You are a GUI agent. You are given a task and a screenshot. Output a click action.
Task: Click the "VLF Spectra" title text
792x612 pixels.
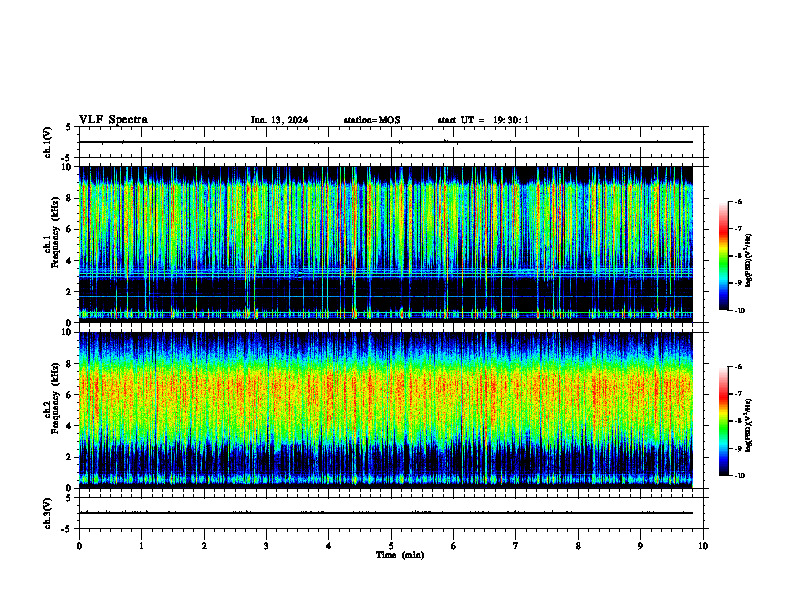click(114, 120)
